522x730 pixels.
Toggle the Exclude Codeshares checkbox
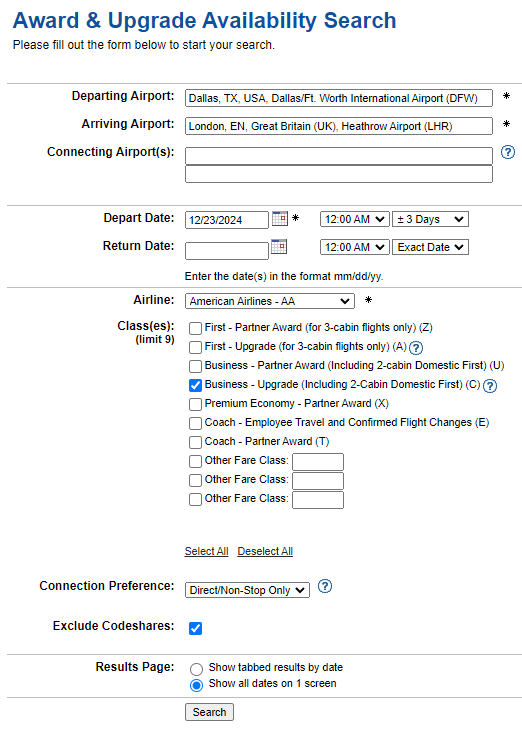196,629
